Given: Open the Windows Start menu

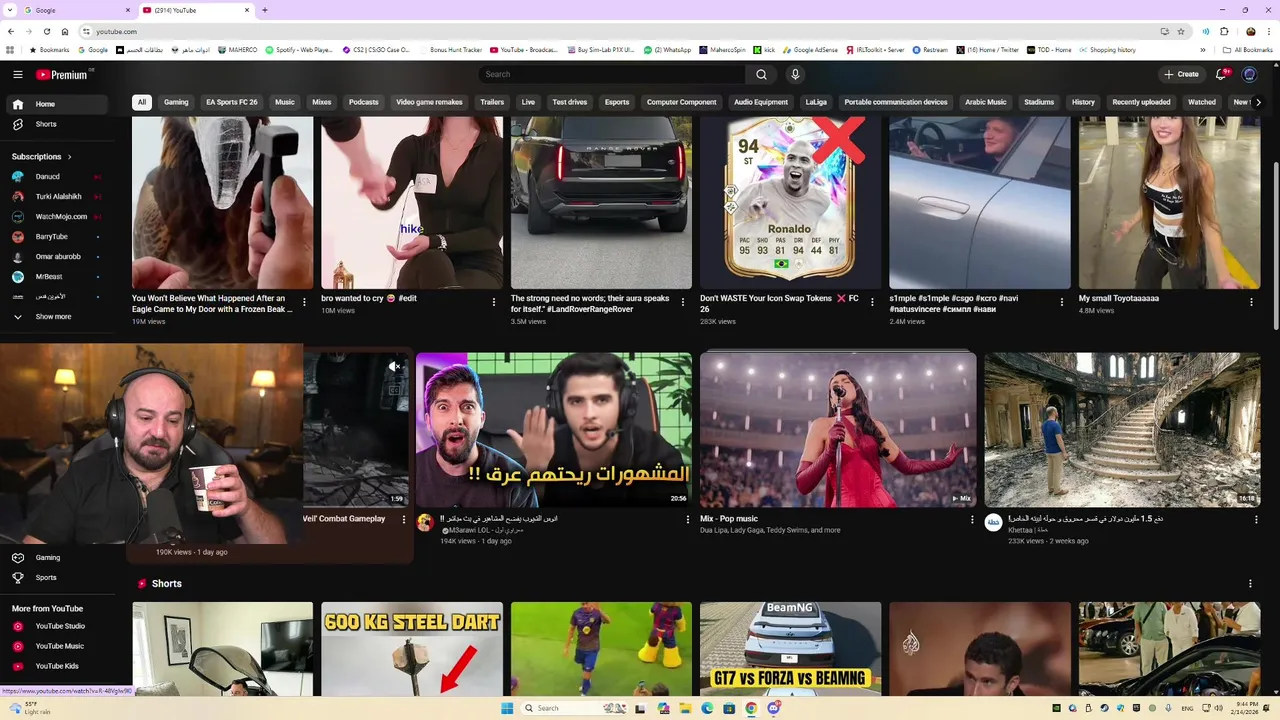Looking at the screenshot, I should point(507,708).
